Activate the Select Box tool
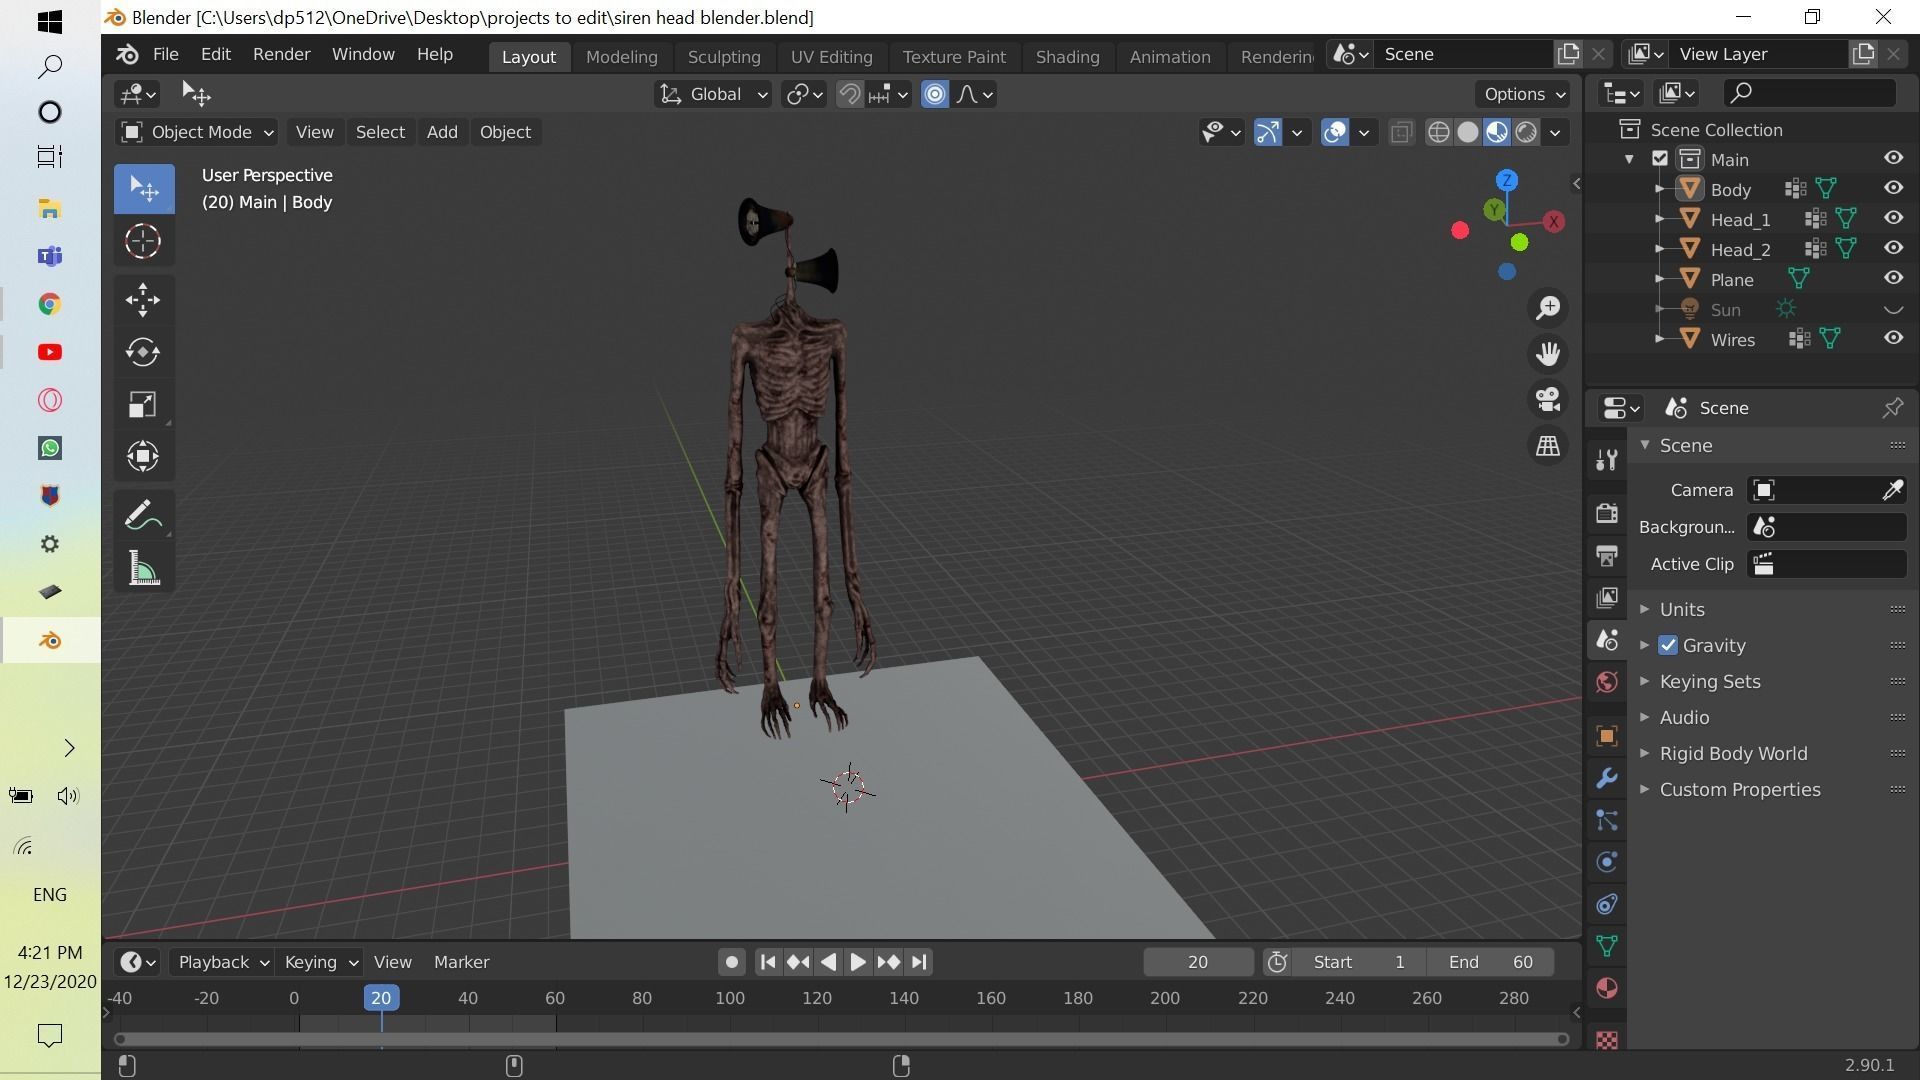 pos(143,189)
